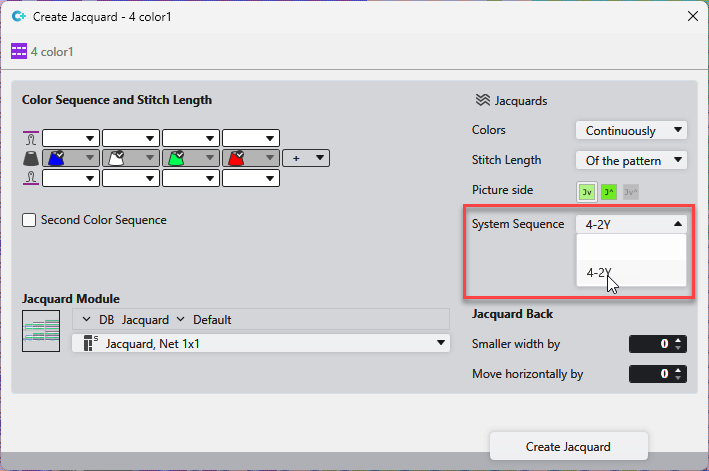Click the Jacquard module preview thumbnail

[x=42, y=331]
